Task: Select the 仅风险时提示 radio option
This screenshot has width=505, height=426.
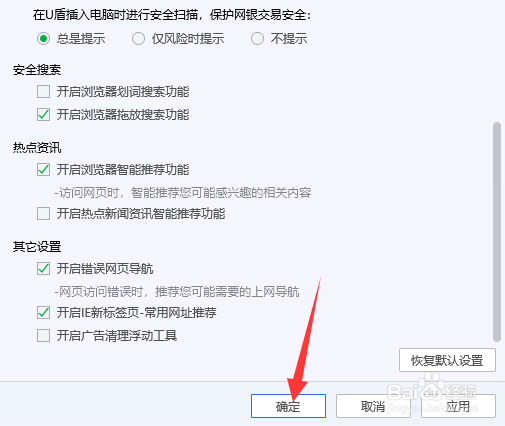Action: point(138,39)
